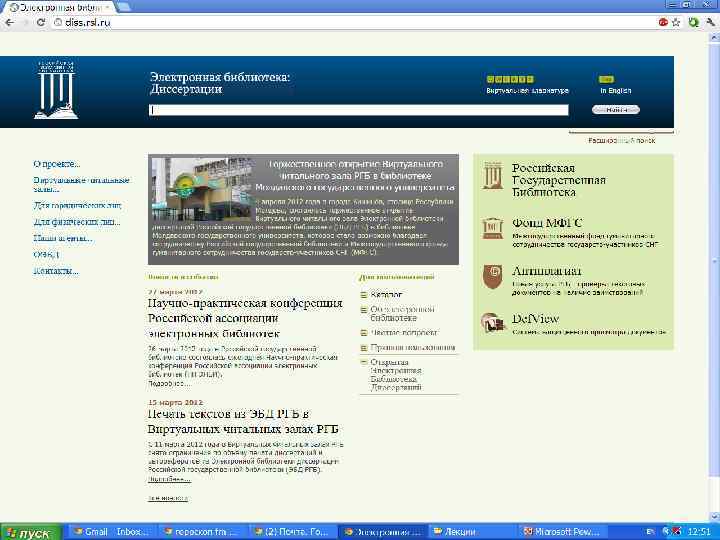Image resolution: width=720 pixels, height=540 pixels.
Task: Open the Контакты sidebar link
Action: [56, 271]
